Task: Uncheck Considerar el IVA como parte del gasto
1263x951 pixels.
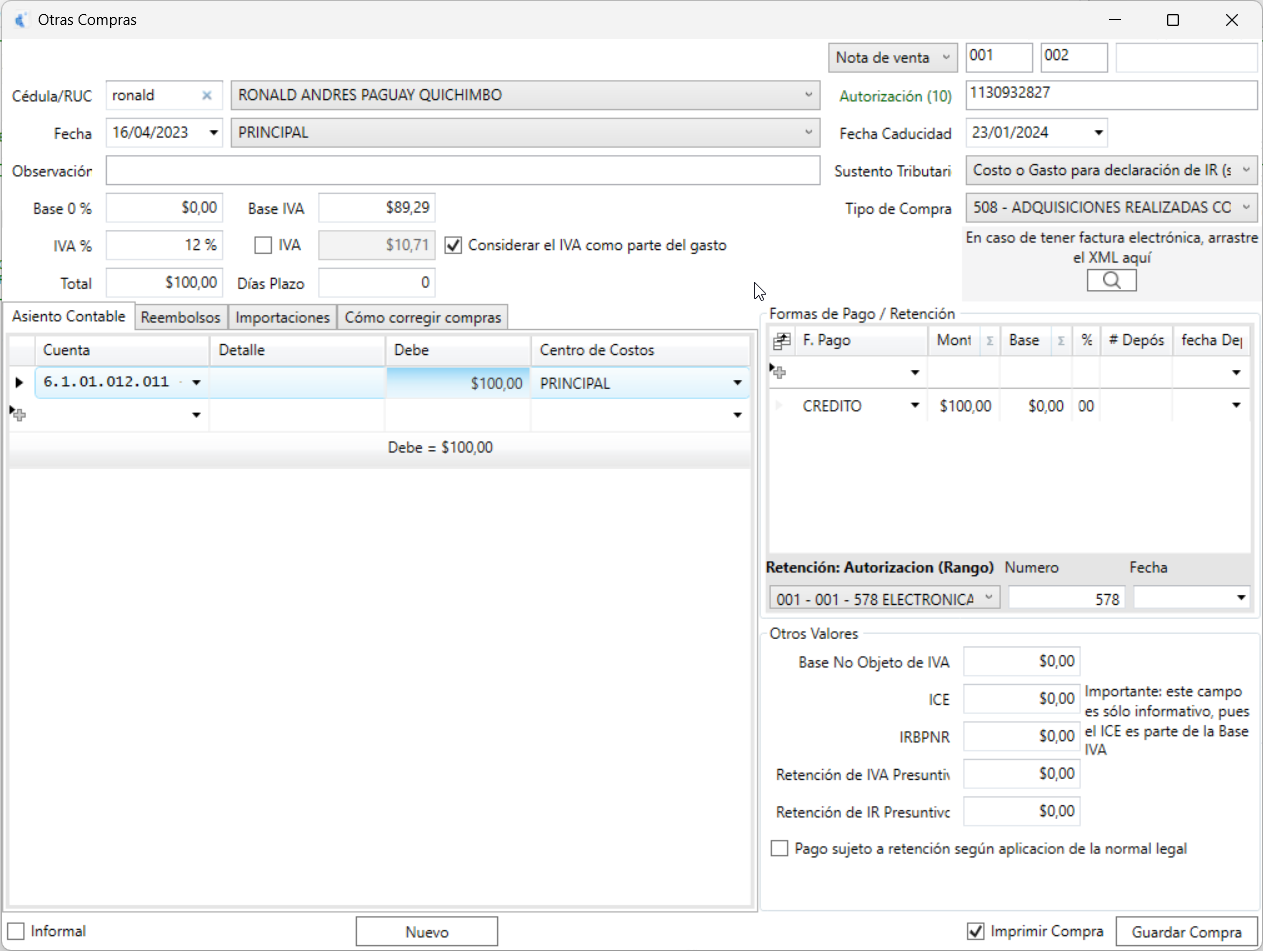Action: (453, 245)
